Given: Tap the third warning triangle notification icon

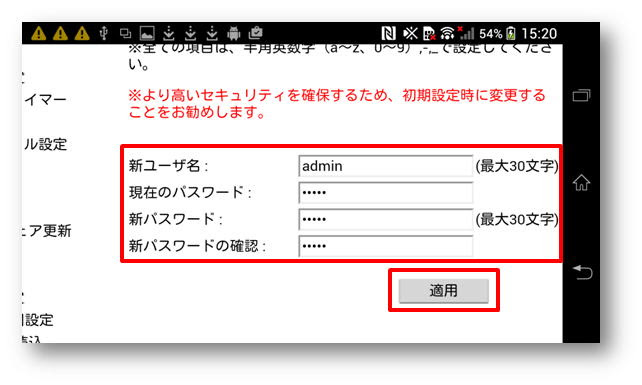Looking at the screenshot, I should [x=82, y=33].
